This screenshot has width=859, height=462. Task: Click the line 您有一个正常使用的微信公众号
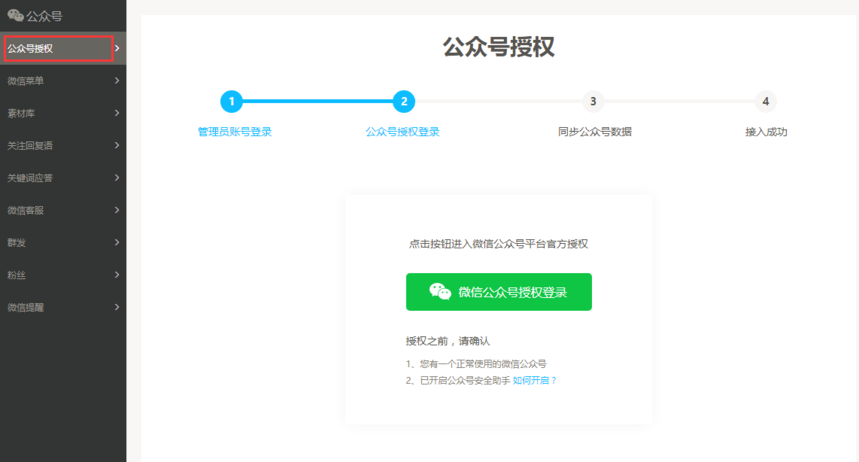click(x=476, y=364)
